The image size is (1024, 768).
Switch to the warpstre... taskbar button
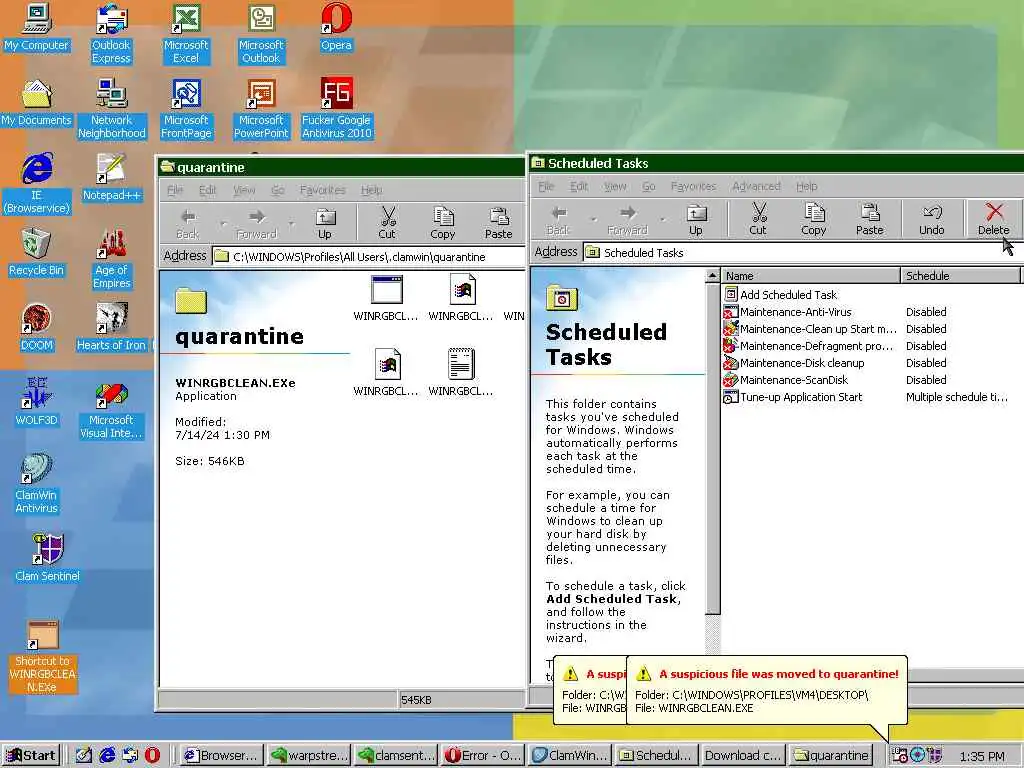309,756
